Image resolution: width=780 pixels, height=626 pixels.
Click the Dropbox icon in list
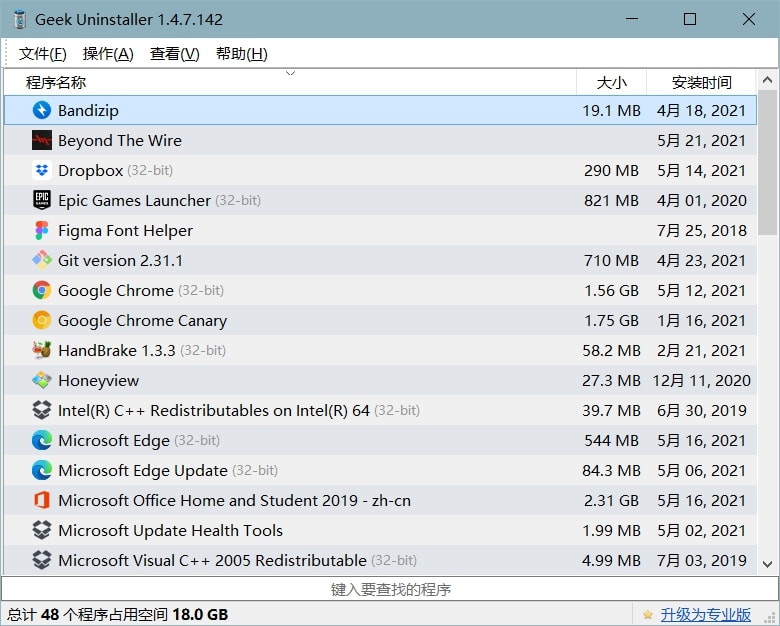(42, 170)
